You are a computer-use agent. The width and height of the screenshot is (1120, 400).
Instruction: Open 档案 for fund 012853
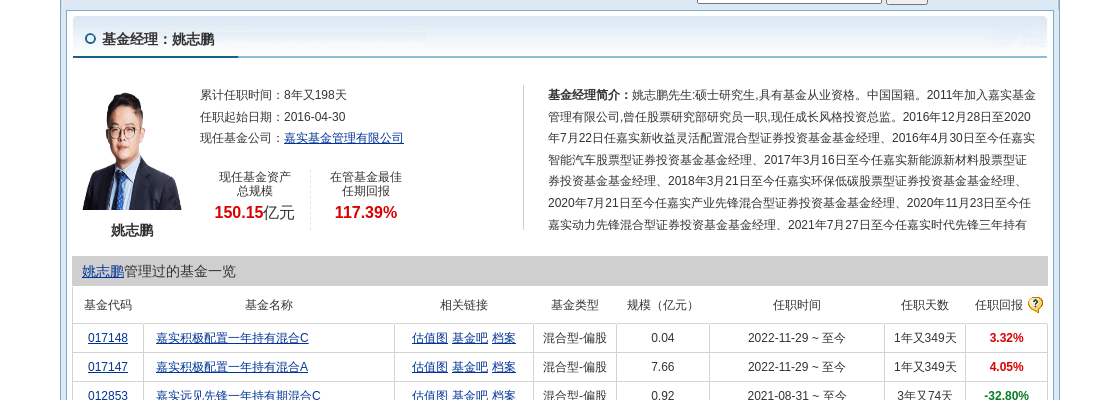tap(504, 395)
